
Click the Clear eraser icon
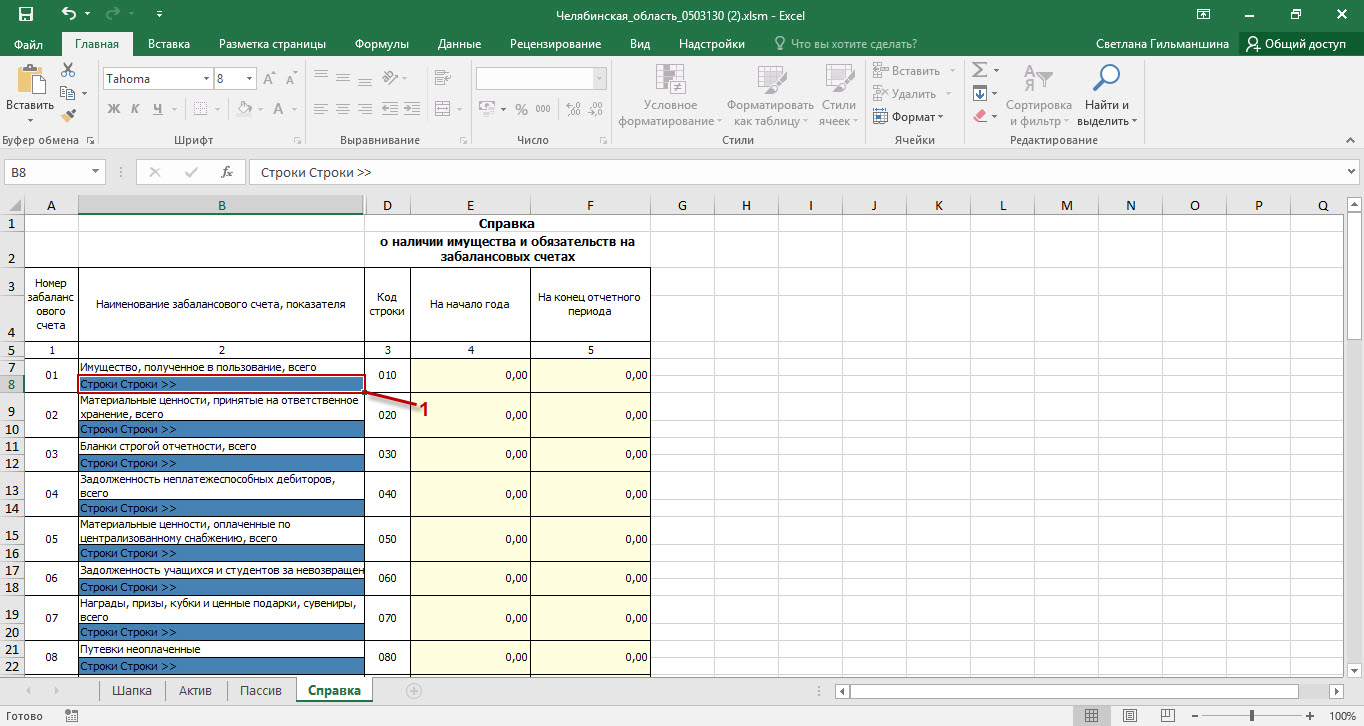coord(980,116)
